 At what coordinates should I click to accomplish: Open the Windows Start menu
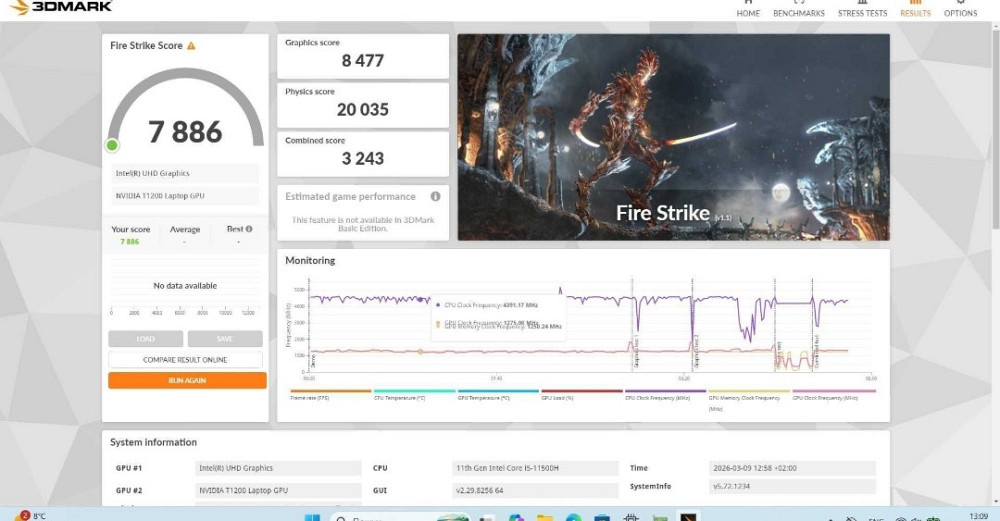tap(312, 517)
